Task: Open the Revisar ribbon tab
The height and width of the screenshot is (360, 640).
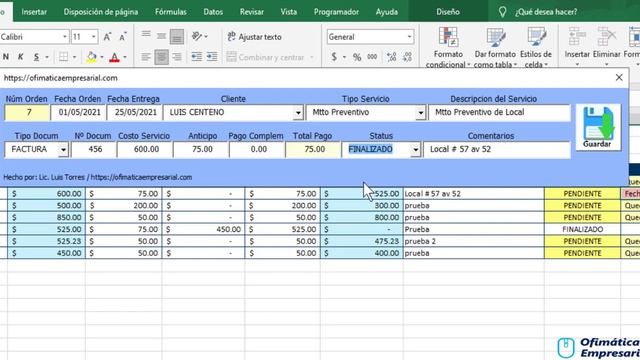Action: (252, 12)
